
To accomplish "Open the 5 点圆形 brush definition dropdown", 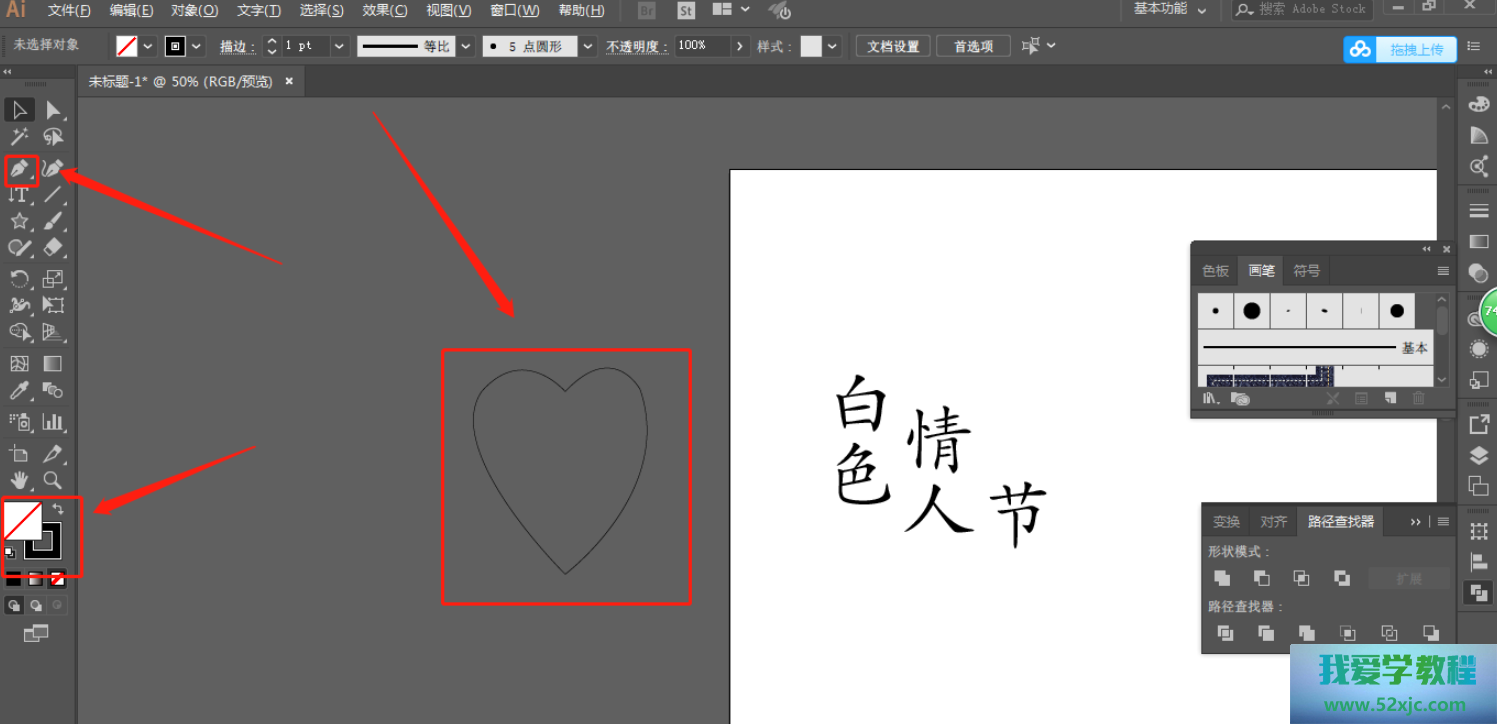I will [x=588, y=46].
